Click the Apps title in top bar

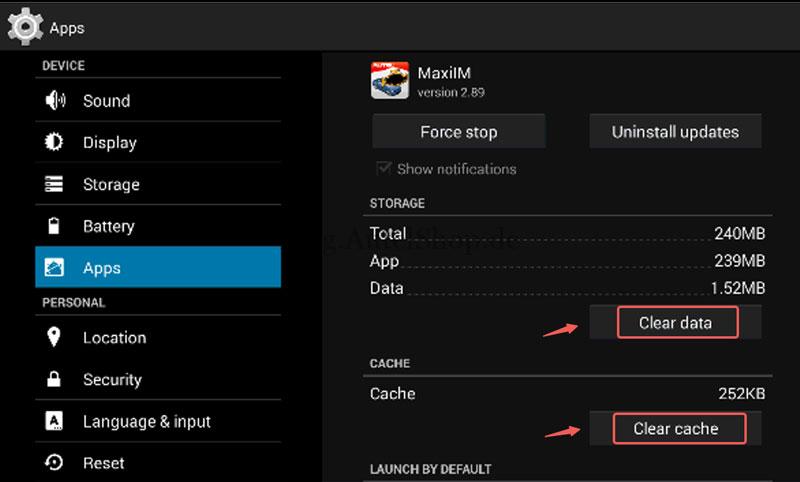point(67,28)
